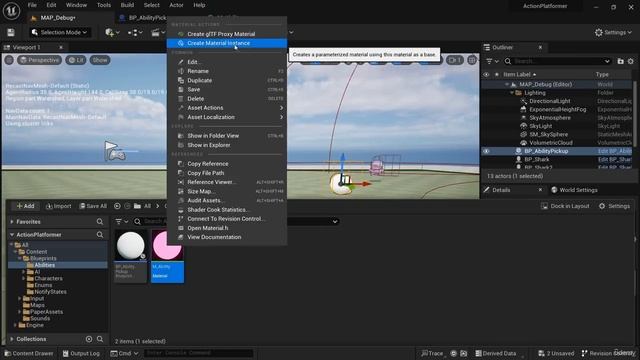Click the Derived Data button
The width and height of the screenshot is (640, 360).
coord(496,353)
